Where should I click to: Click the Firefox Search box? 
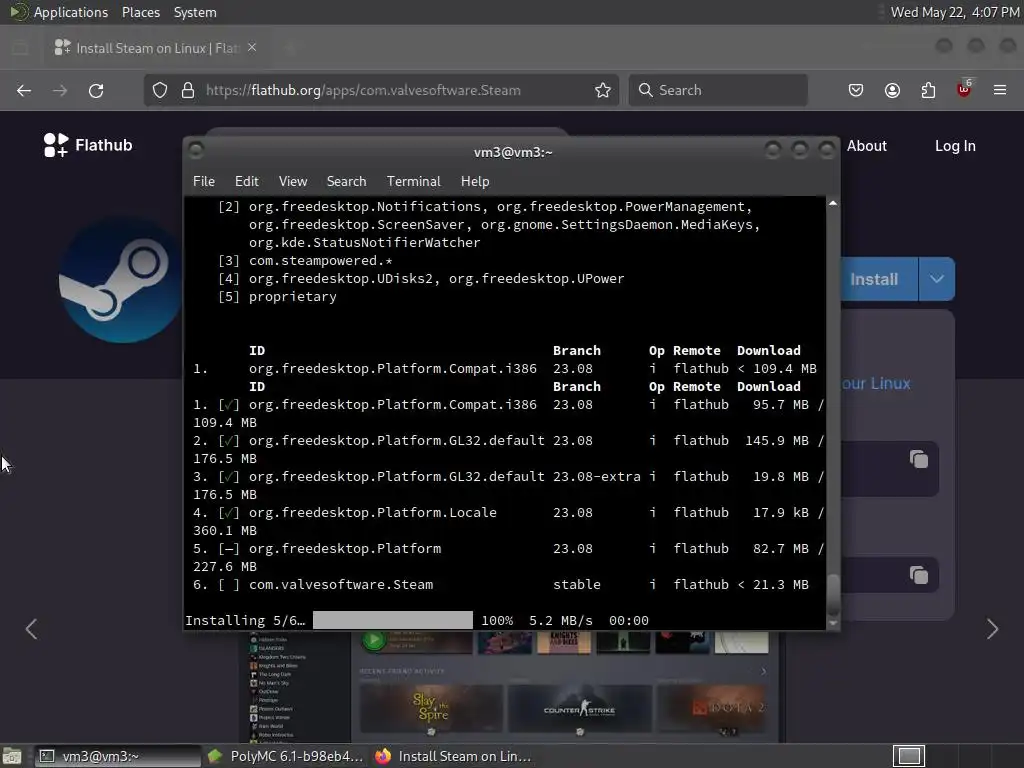718,90
